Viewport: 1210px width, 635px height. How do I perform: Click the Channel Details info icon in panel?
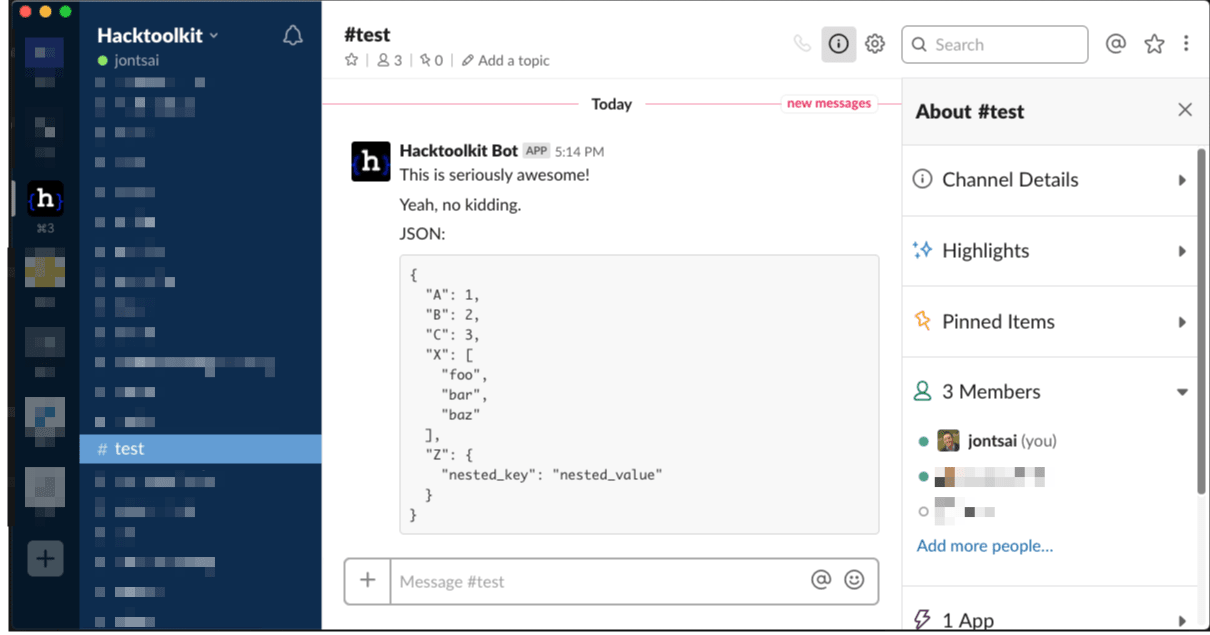[x=922, y=180]
